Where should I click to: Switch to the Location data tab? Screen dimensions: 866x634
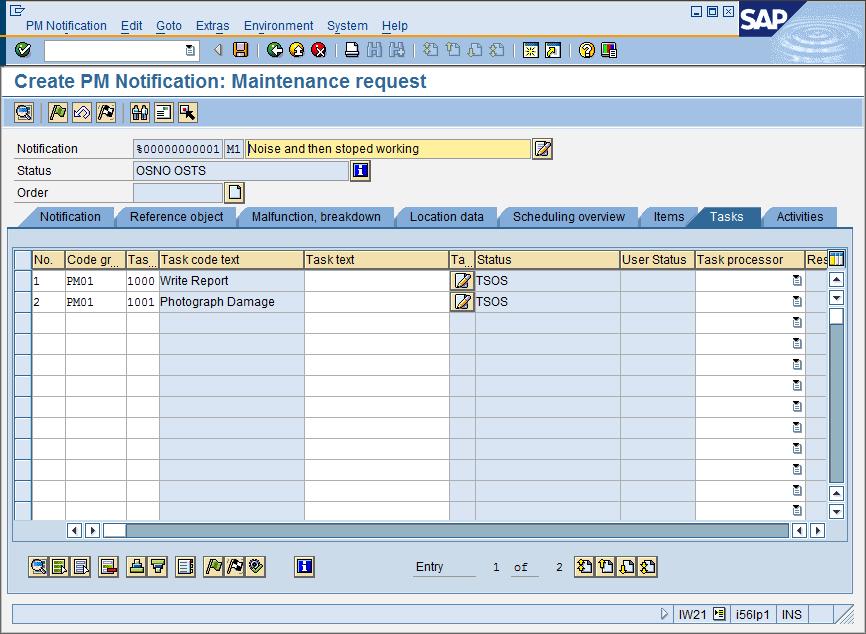tap(446, 217)
